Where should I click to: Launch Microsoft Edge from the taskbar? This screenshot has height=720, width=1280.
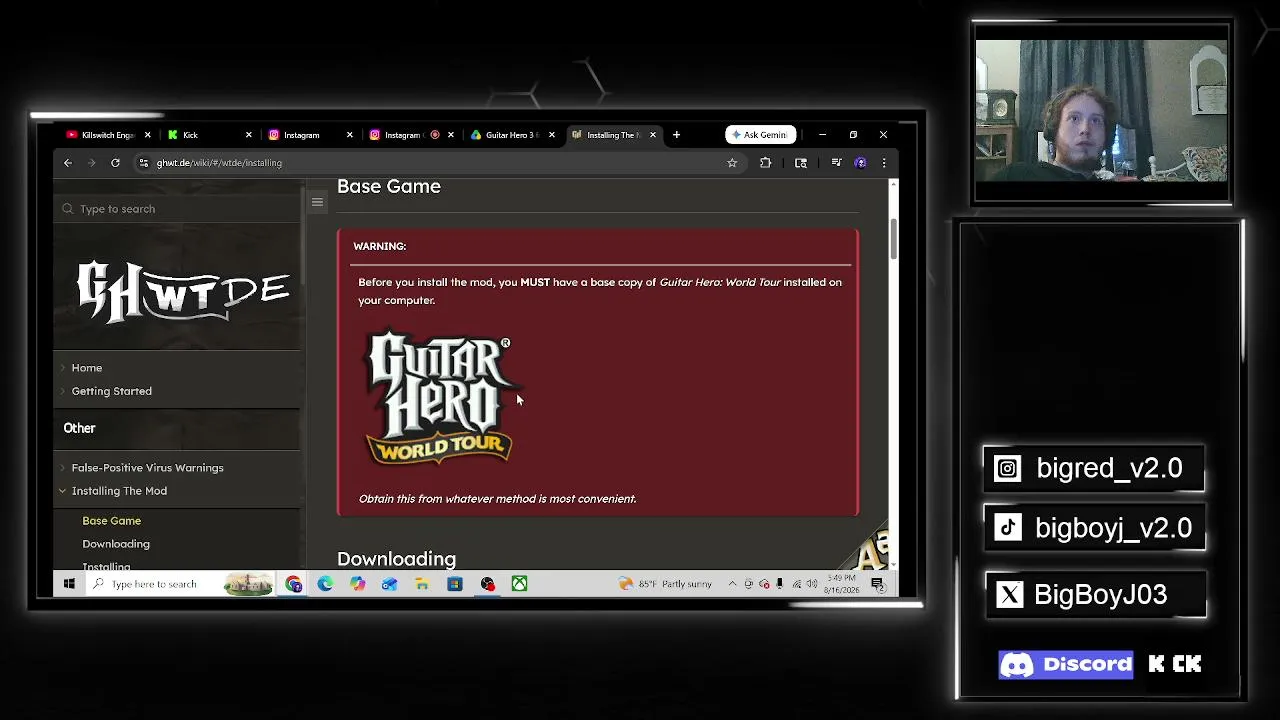coord(325,584)
